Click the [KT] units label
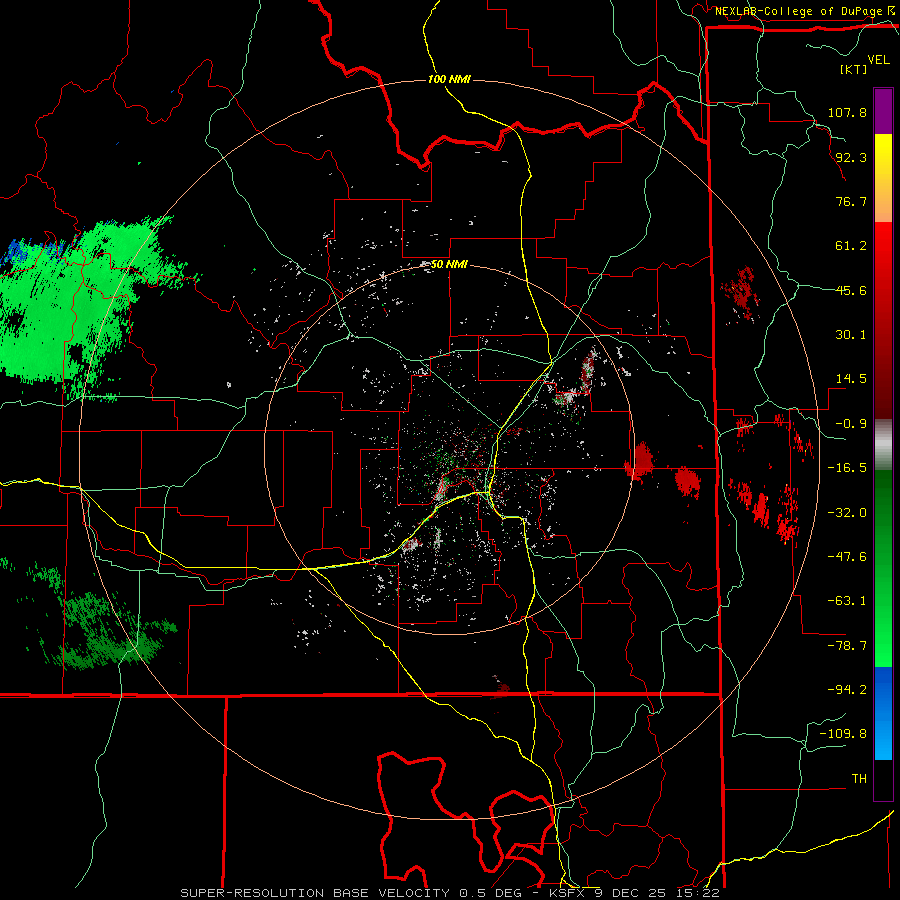Viewport: 900px width, 900px height. coord(853,69)
